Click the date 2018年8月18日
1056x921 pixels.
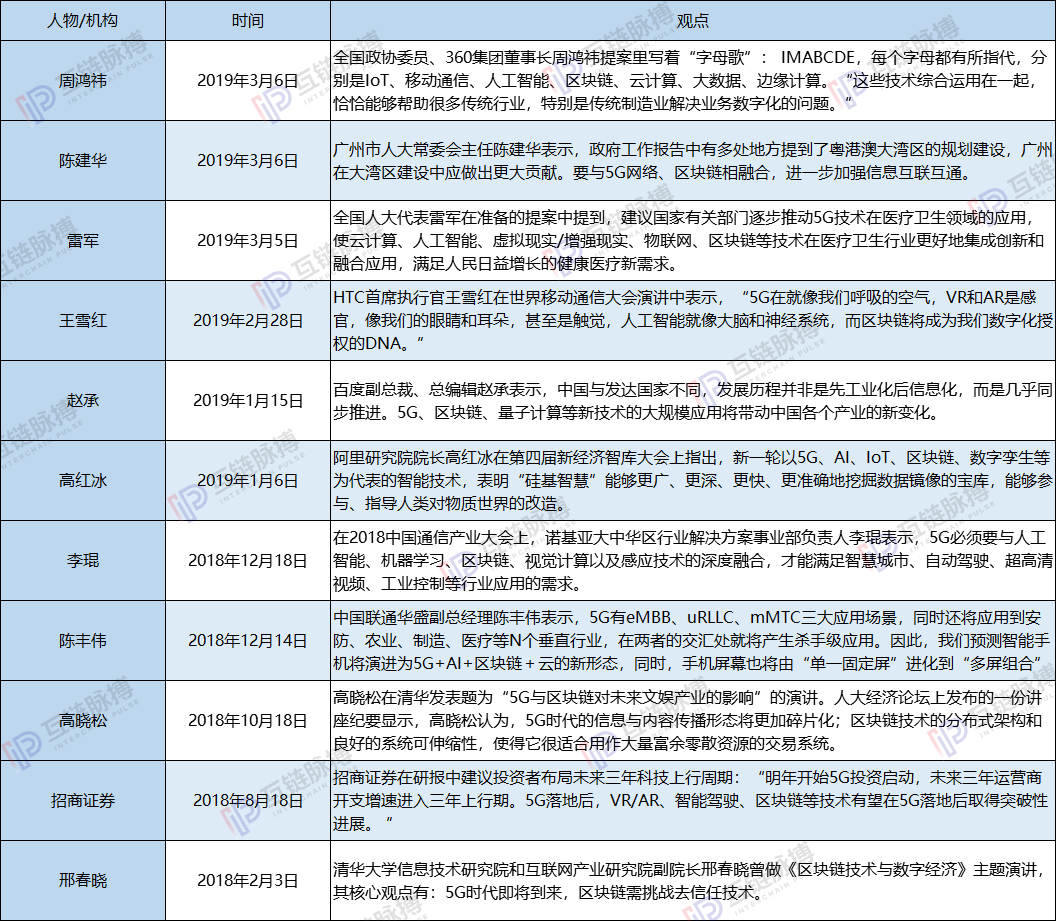click(248, 800)
